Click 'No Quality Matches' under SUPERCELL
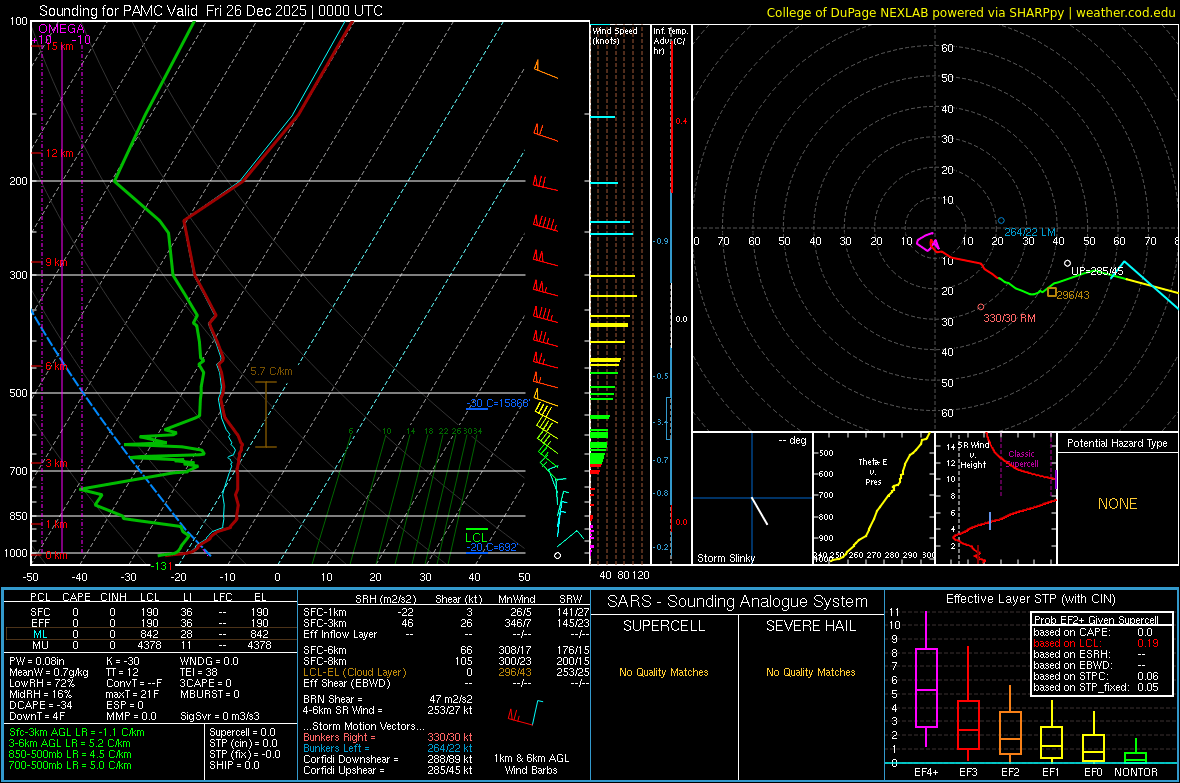 coord(664,672)
